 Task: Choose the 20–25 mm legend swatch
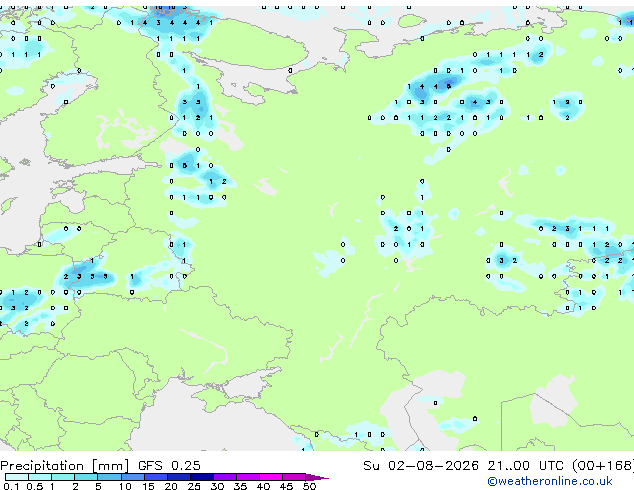click(179, 477)
